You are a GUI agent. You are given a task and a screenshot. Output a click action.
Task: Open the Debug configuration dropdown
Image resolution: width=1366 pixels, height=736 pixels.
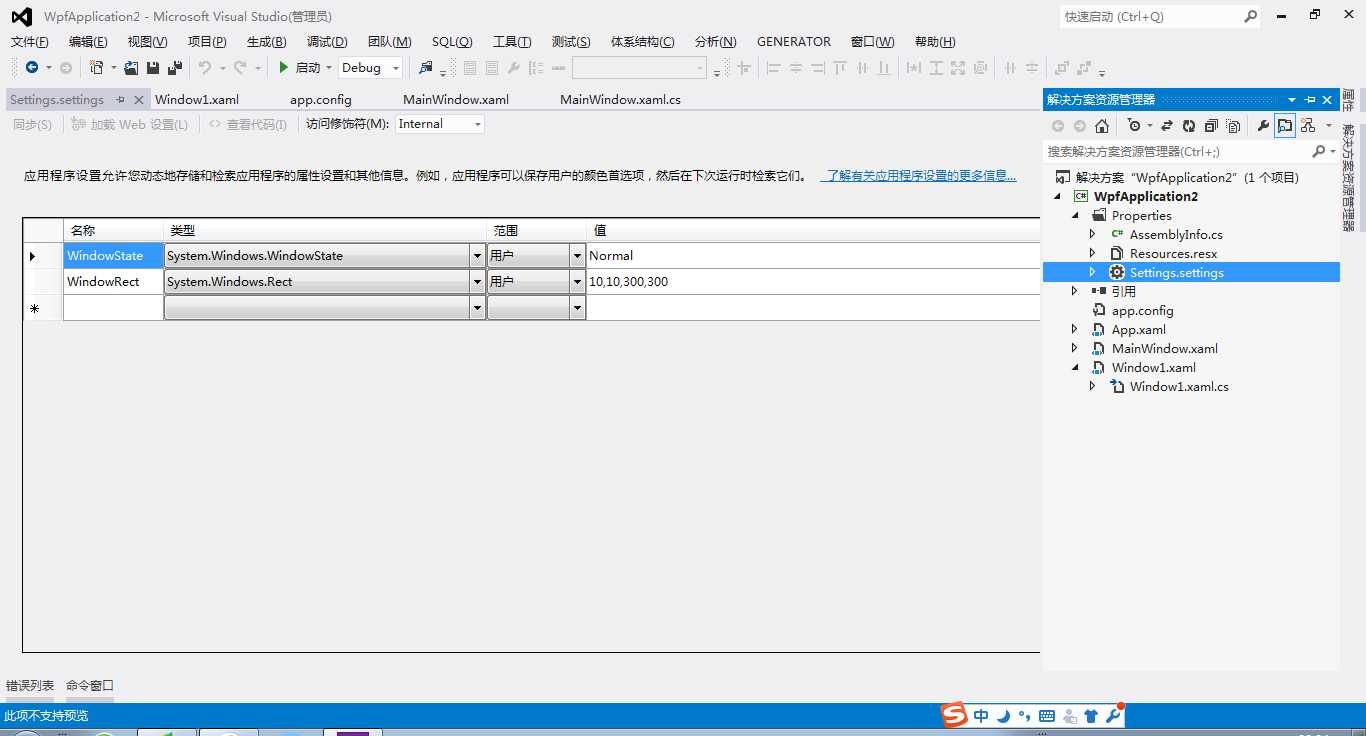click(396, 68)
